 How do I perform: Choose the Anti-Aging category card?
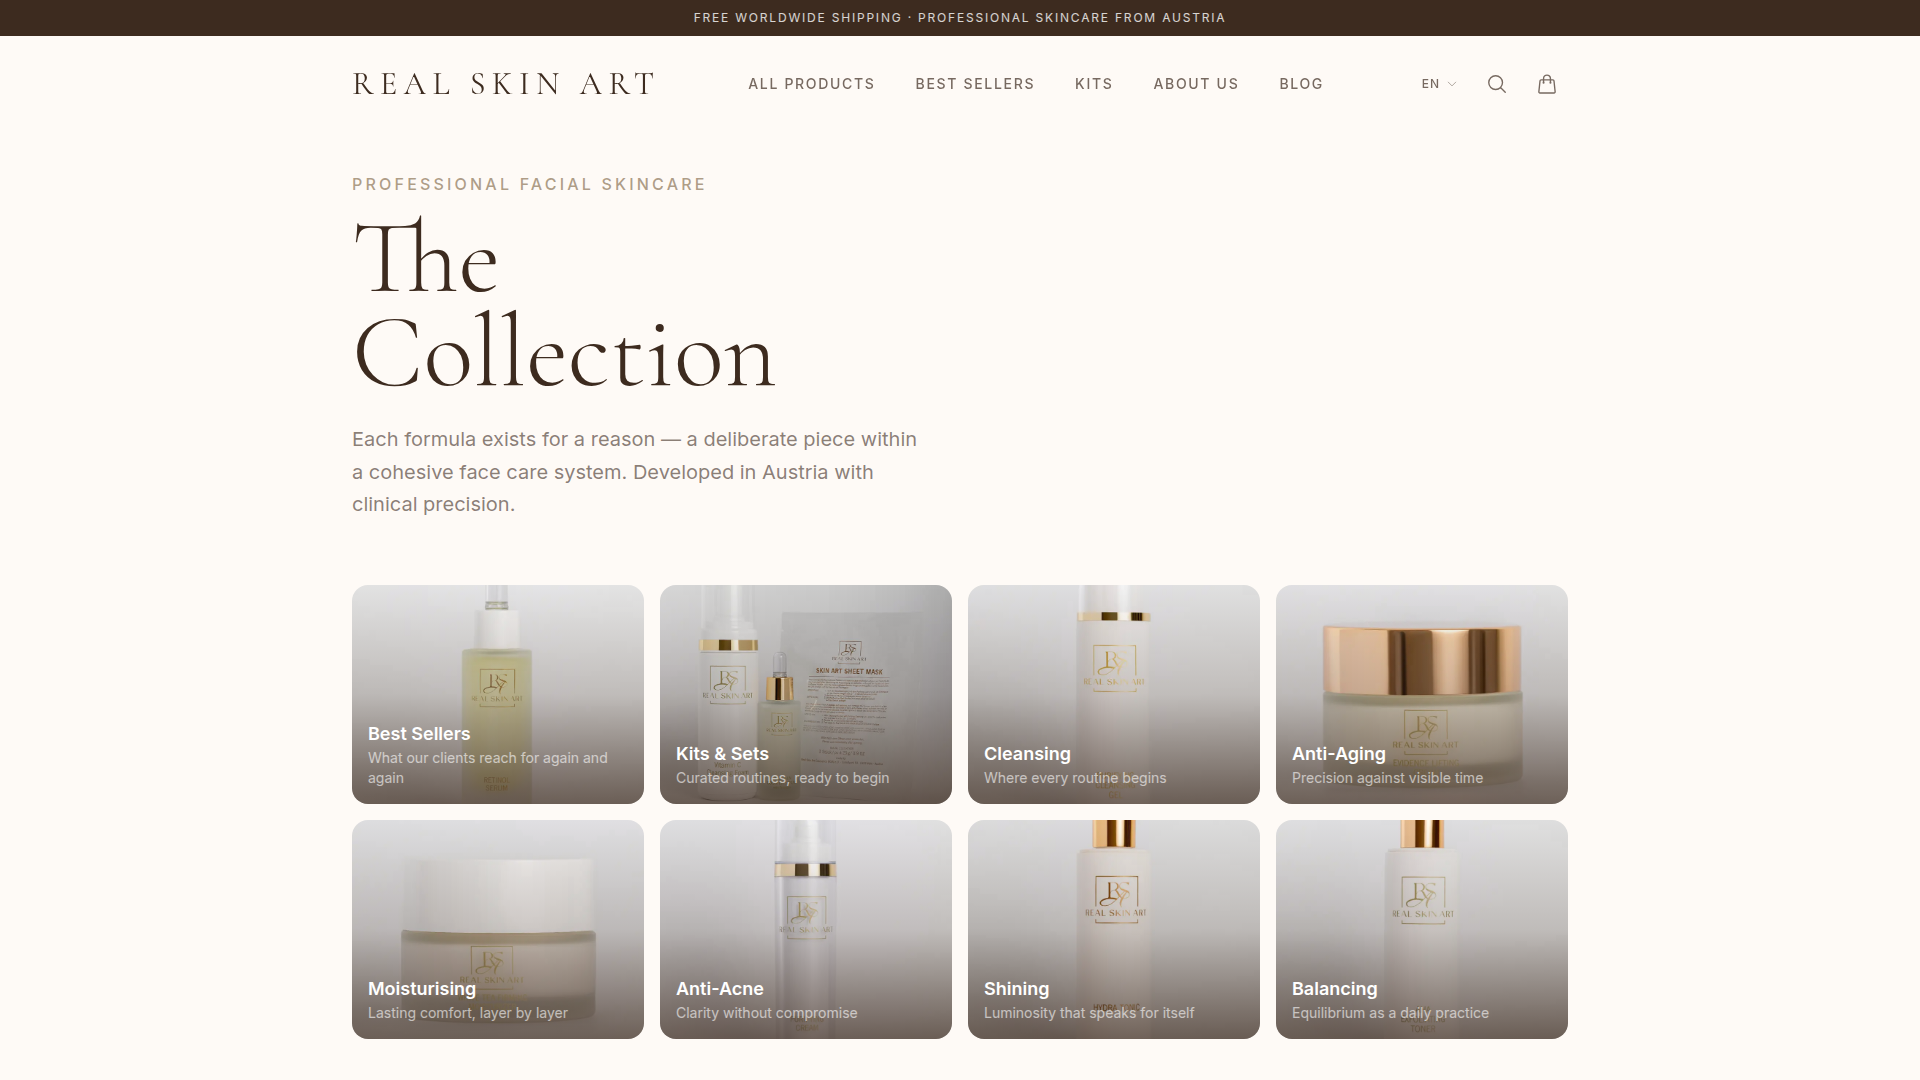[x=1422, y=694]
